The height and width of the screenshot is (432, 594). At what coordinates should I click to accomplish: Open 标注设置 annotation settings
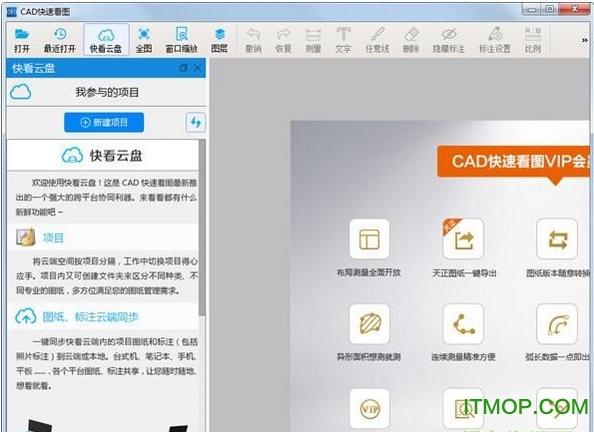click(x=495, y=40)
